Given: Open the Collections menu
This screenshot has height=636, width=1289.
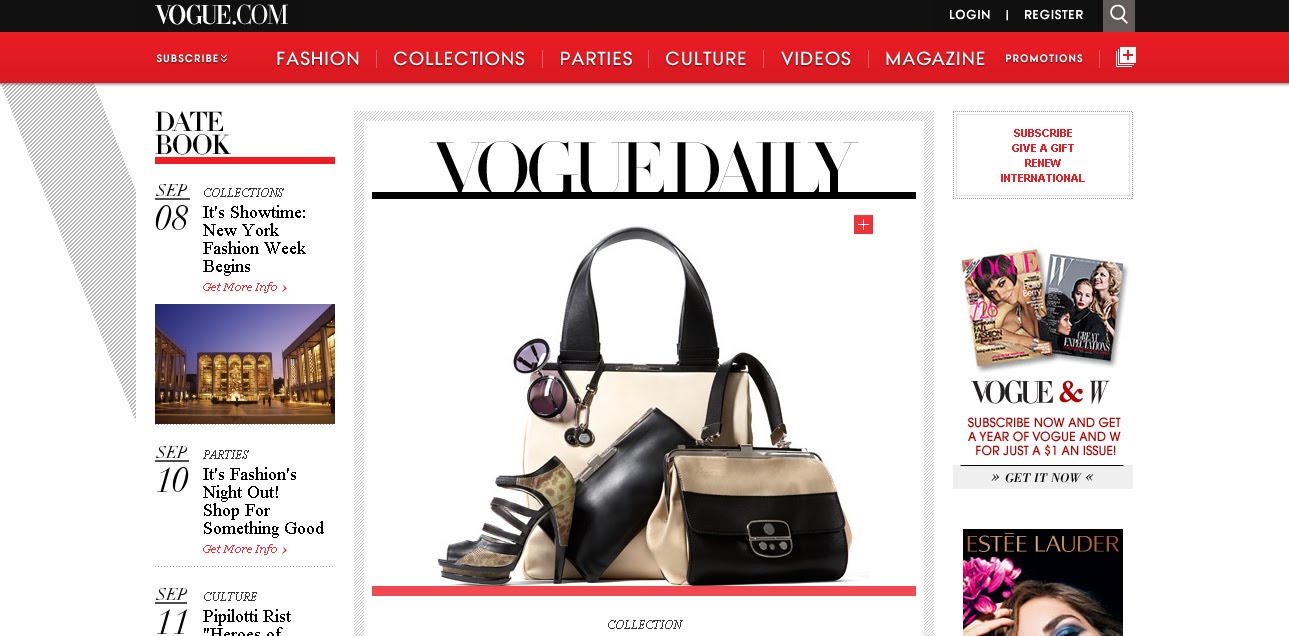Looking at the screenshot, I should click(x=459, y=59).
